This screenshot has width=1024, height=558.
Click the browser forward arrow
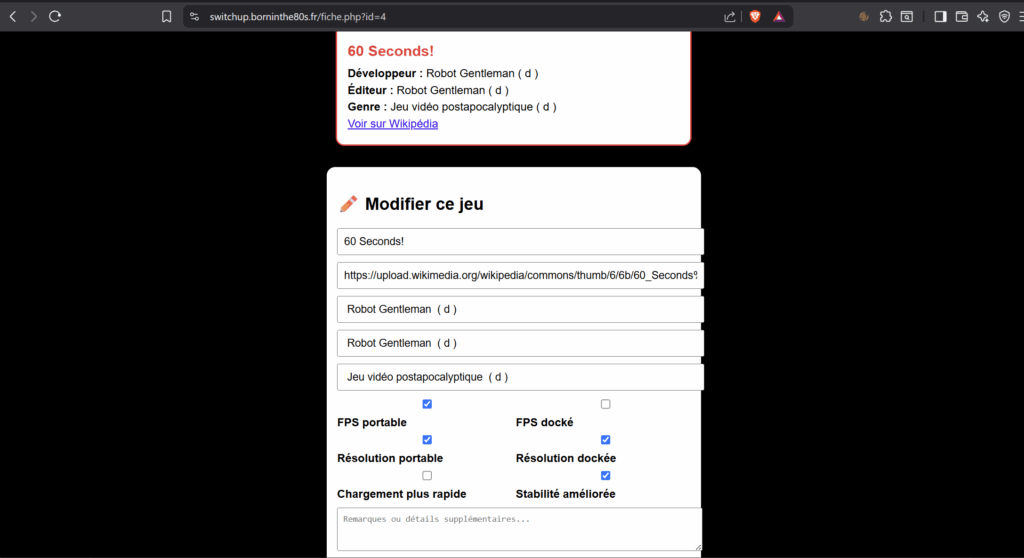pos(33,16)
